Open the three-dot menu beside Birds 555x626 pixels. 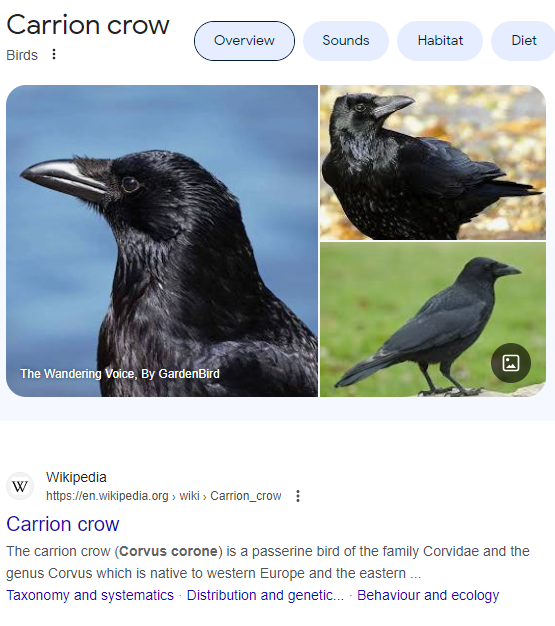pyautogui.click(x=54, y=54)
